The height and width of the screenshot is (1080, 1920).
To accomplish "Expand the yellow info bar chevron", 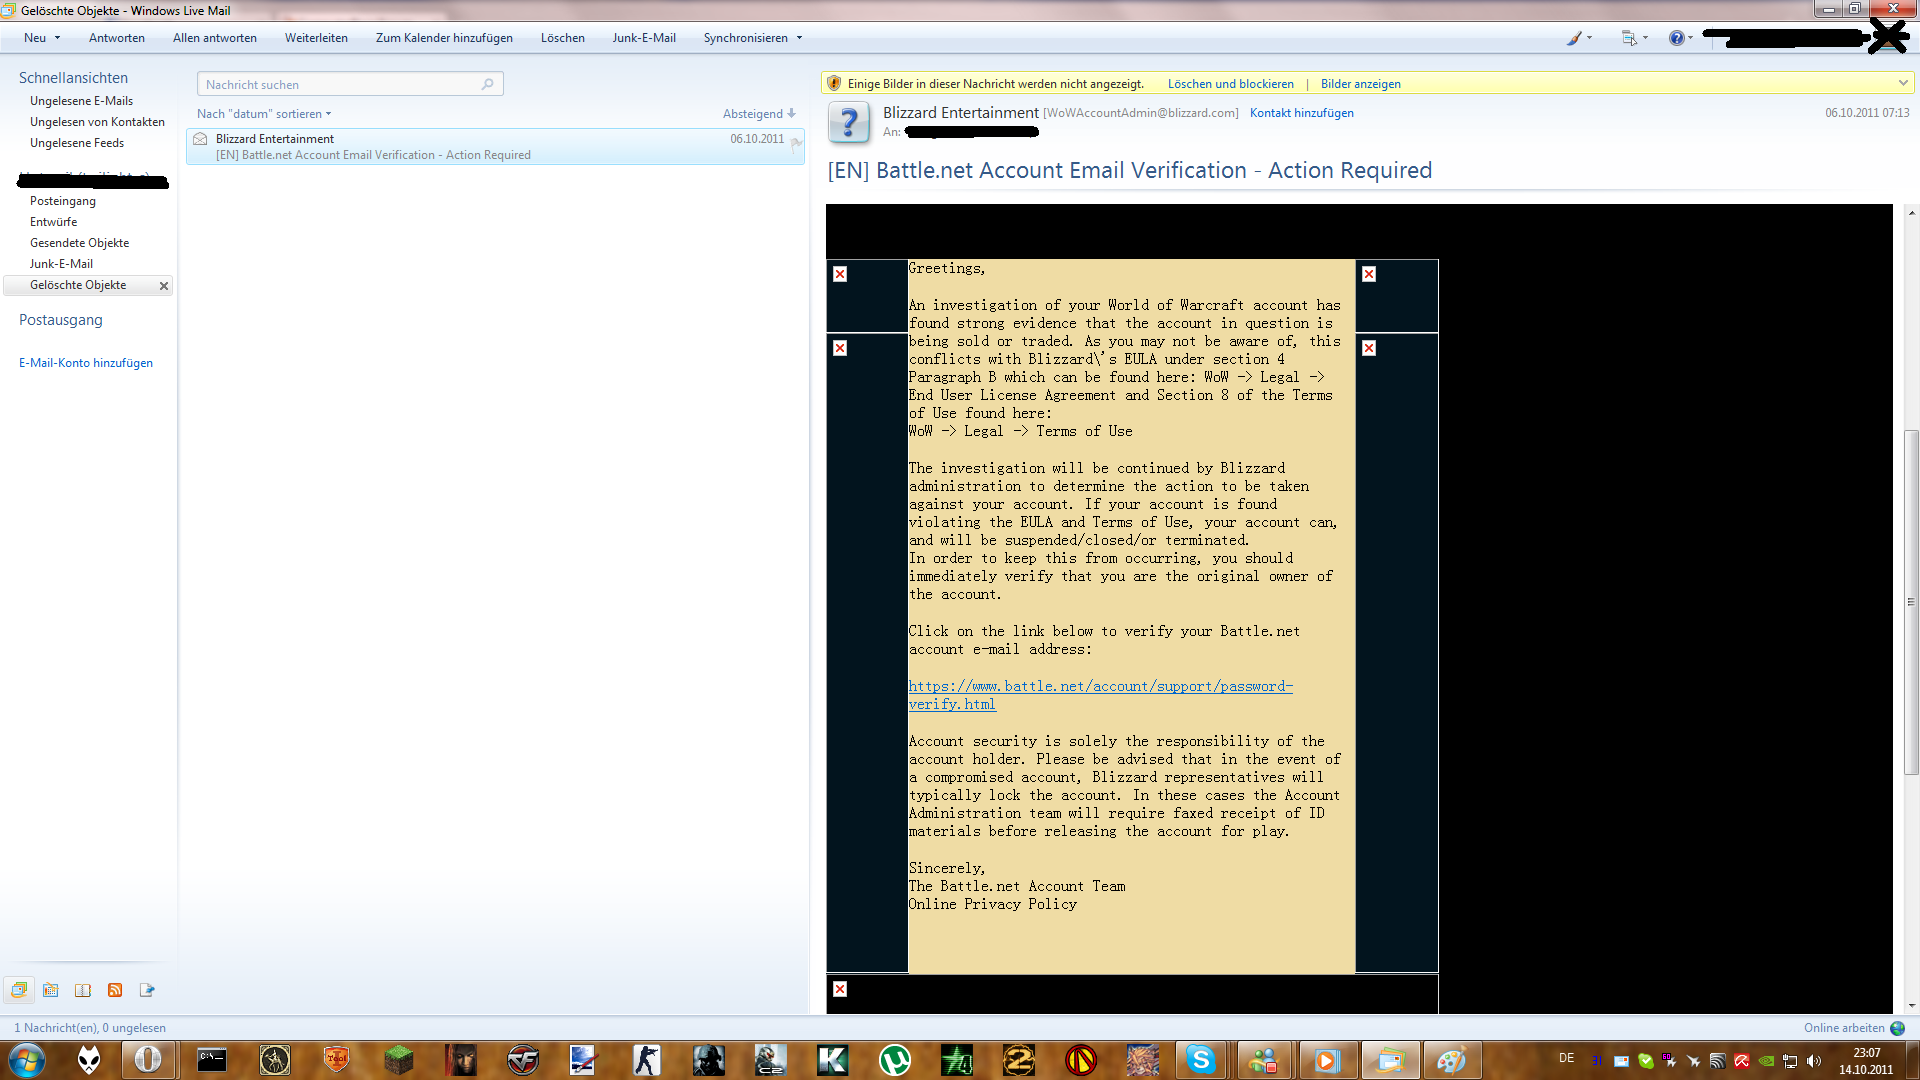I will point(1902,83).
